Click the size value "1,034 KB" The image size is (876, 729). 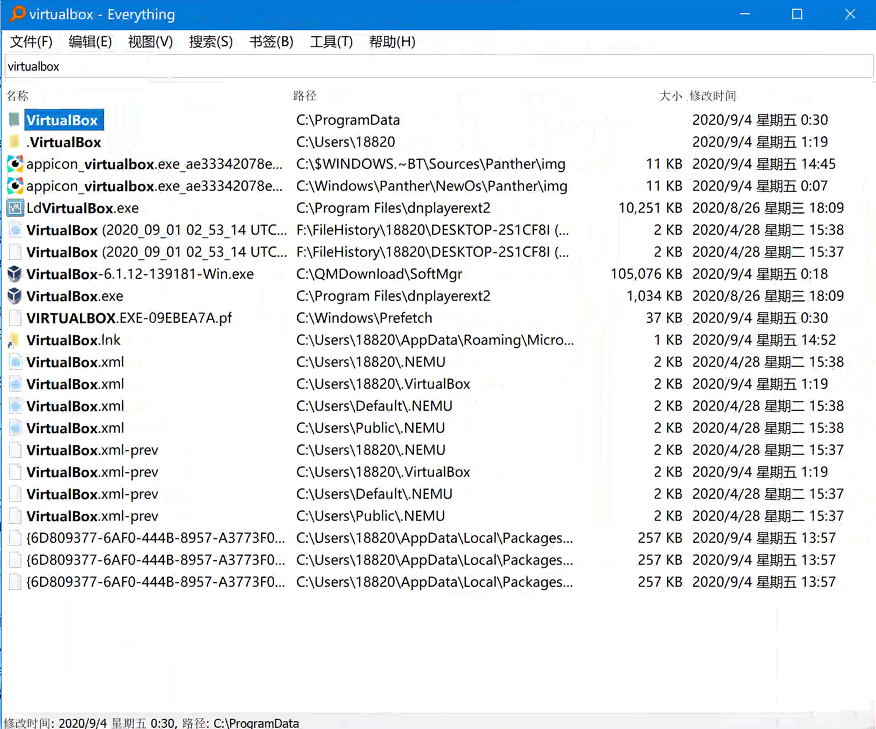(654, 296)
